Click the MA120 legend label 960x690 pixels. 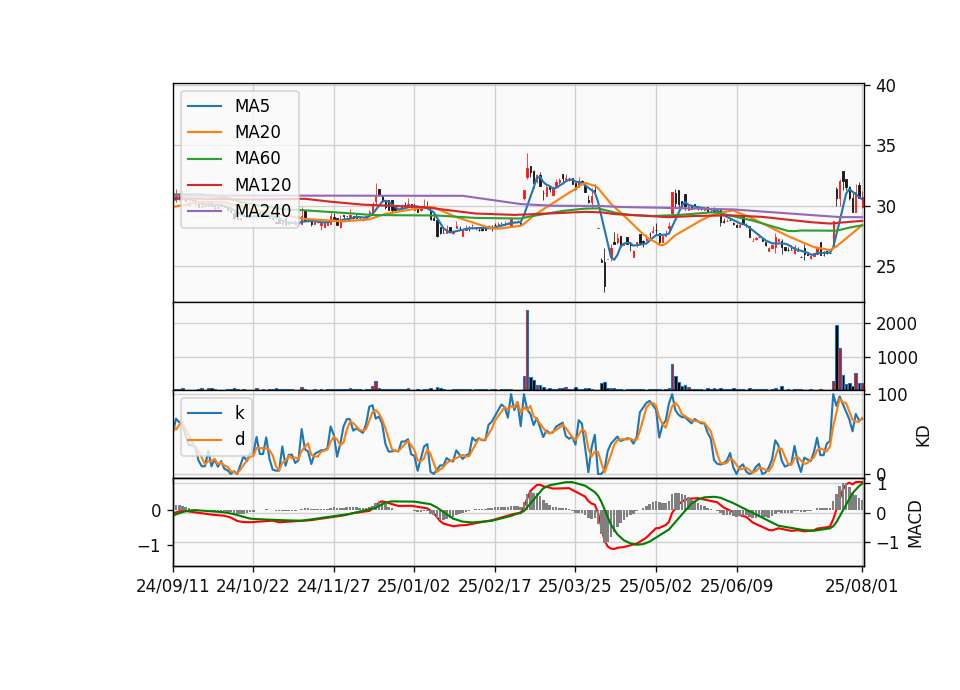[x=263, y=185]
